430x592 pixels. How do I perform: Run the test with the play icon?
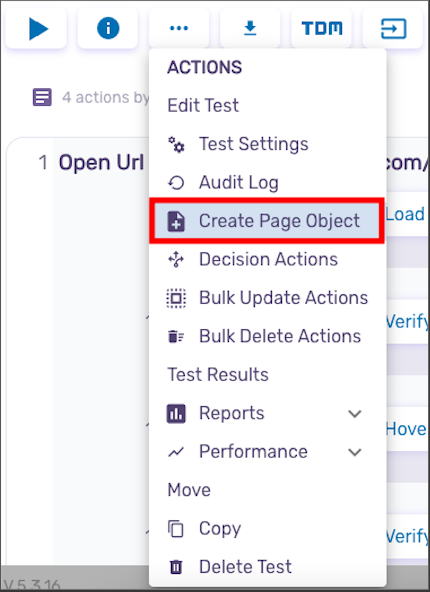37,28
